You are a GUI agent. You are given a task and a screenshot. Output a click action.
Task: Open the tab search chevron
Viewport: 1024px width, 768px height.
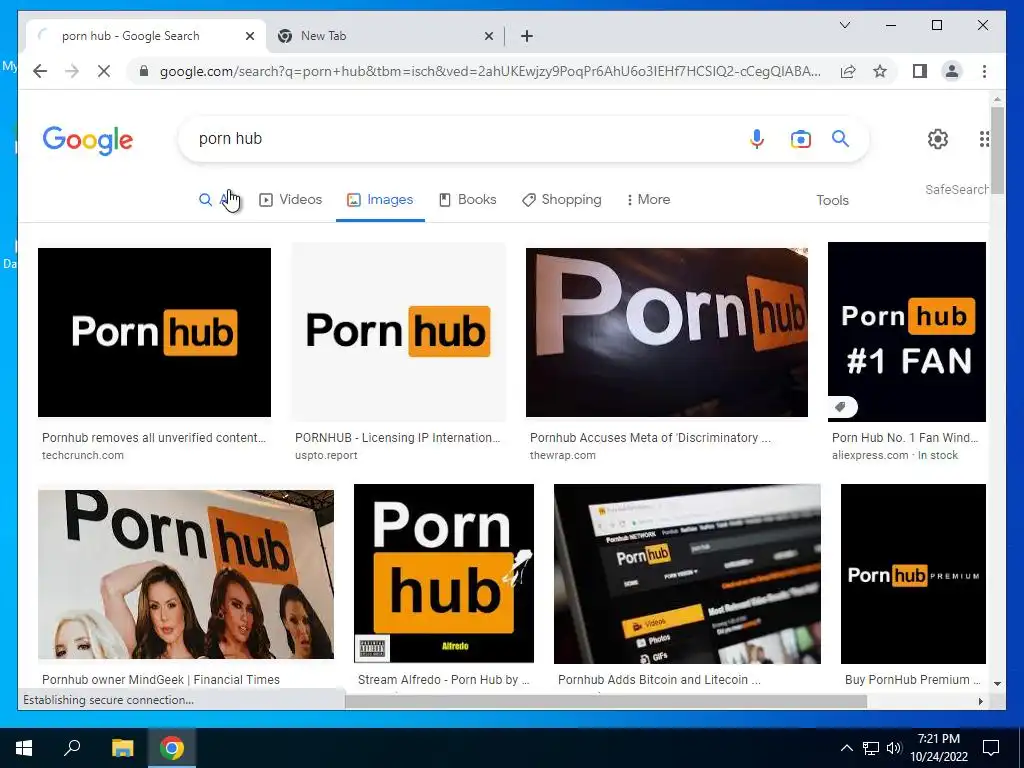(844, 25)
